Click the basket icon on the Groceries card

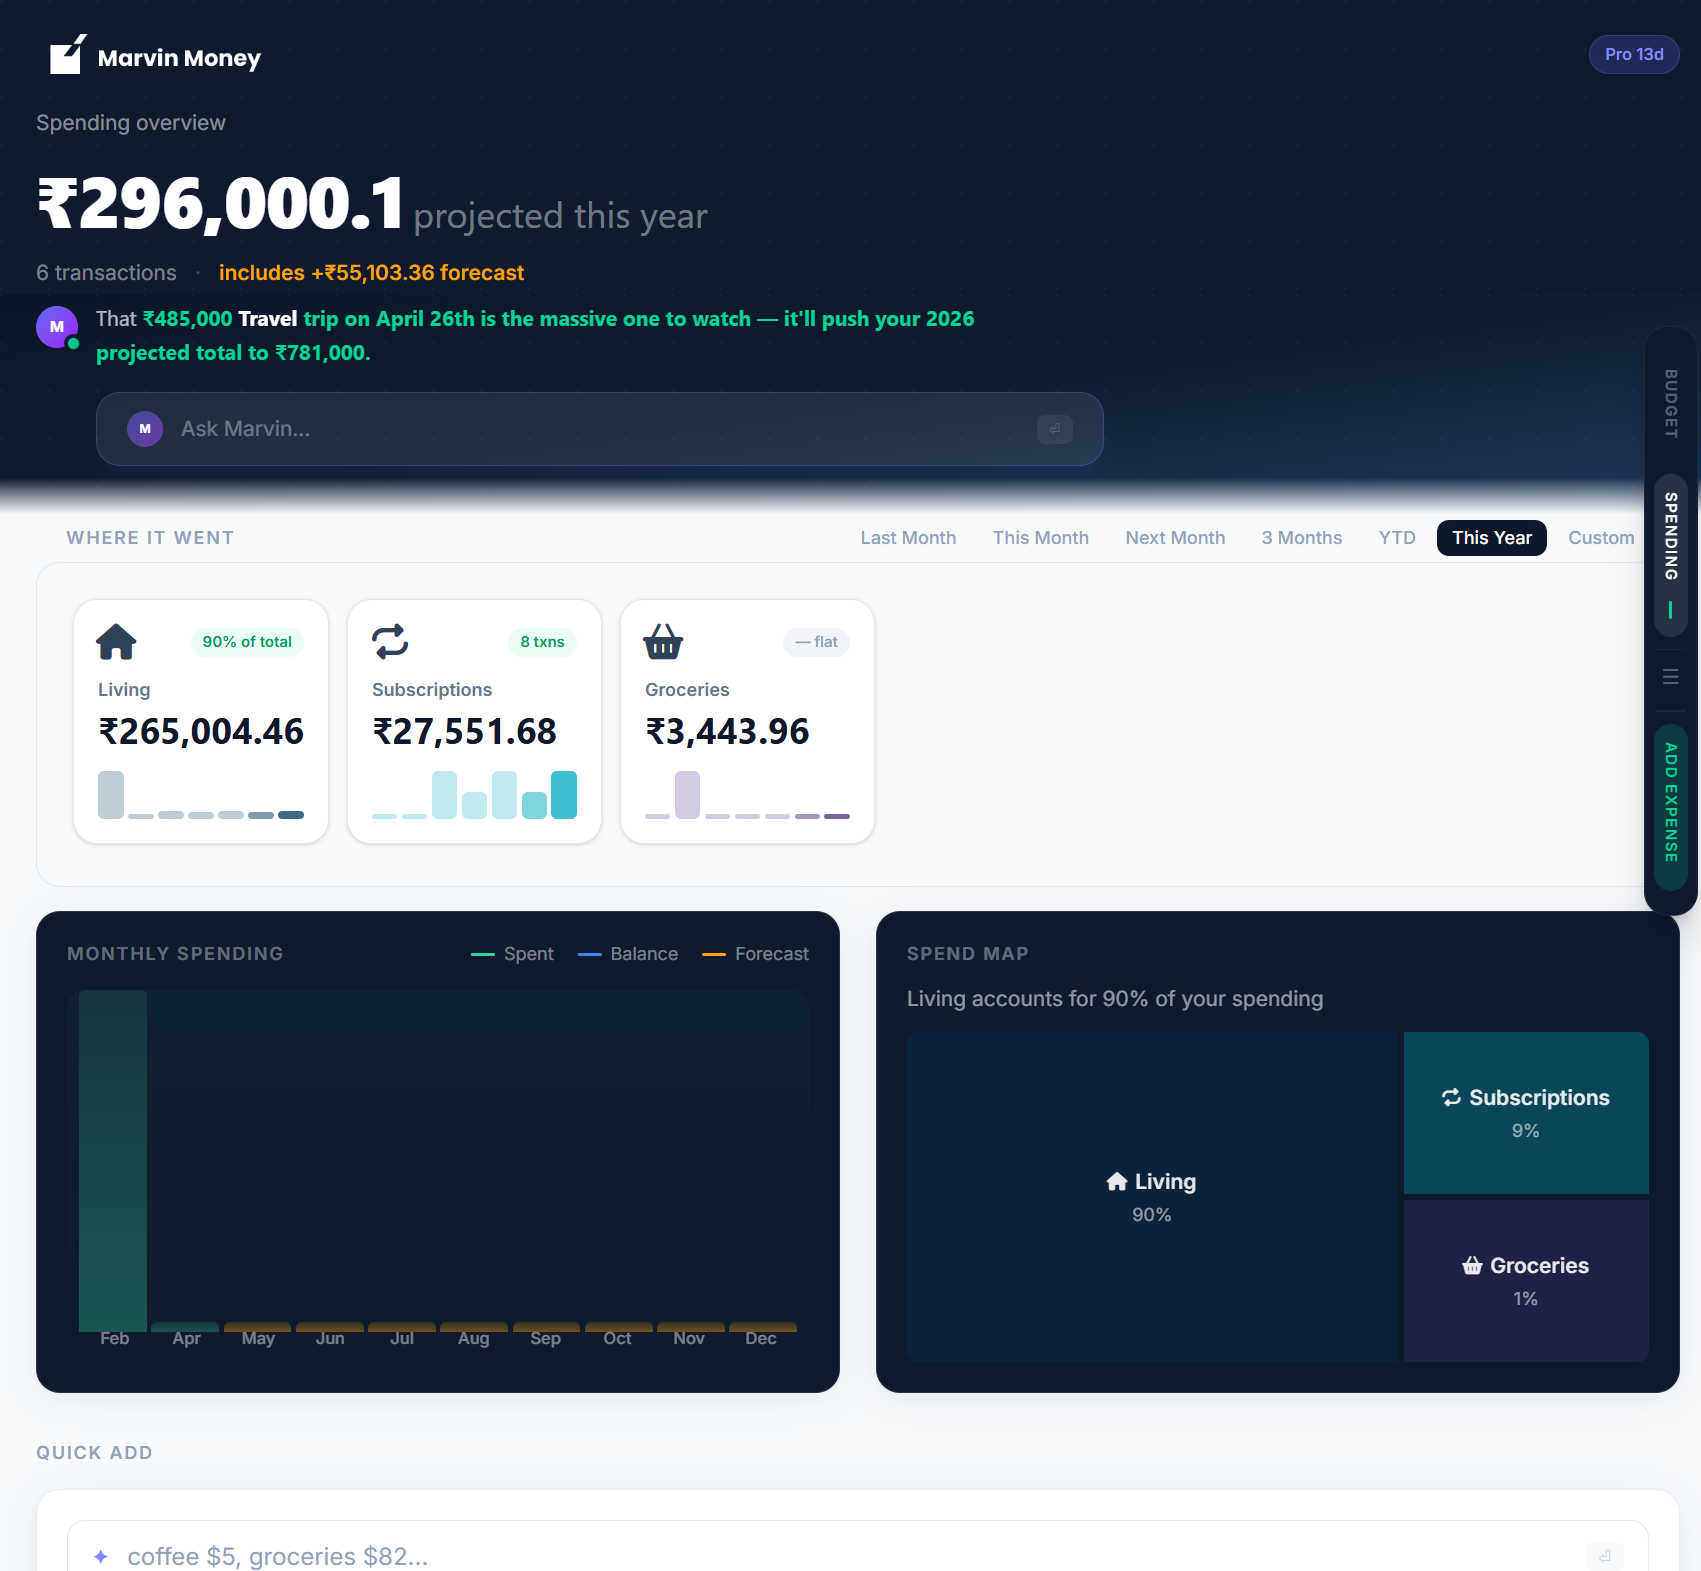pos(663,644)
